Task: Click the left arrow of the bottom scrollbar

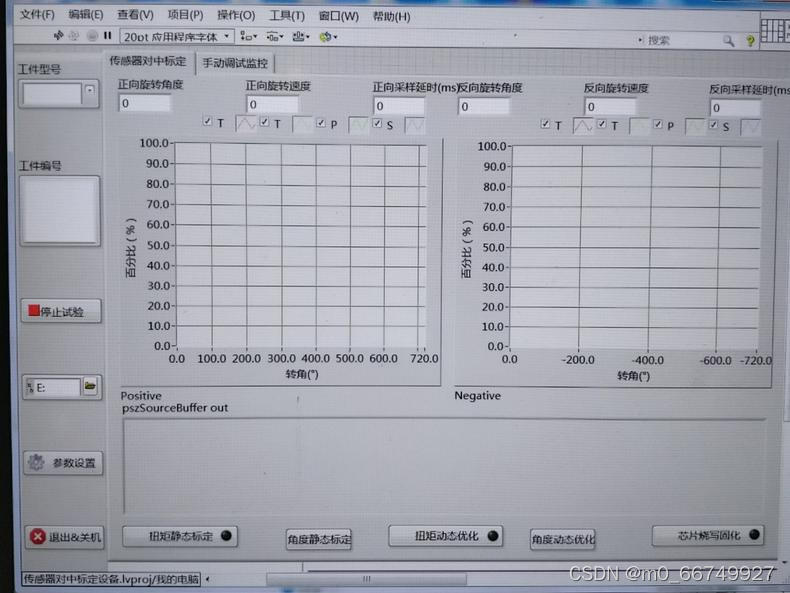Action: (x=208, y=579)
